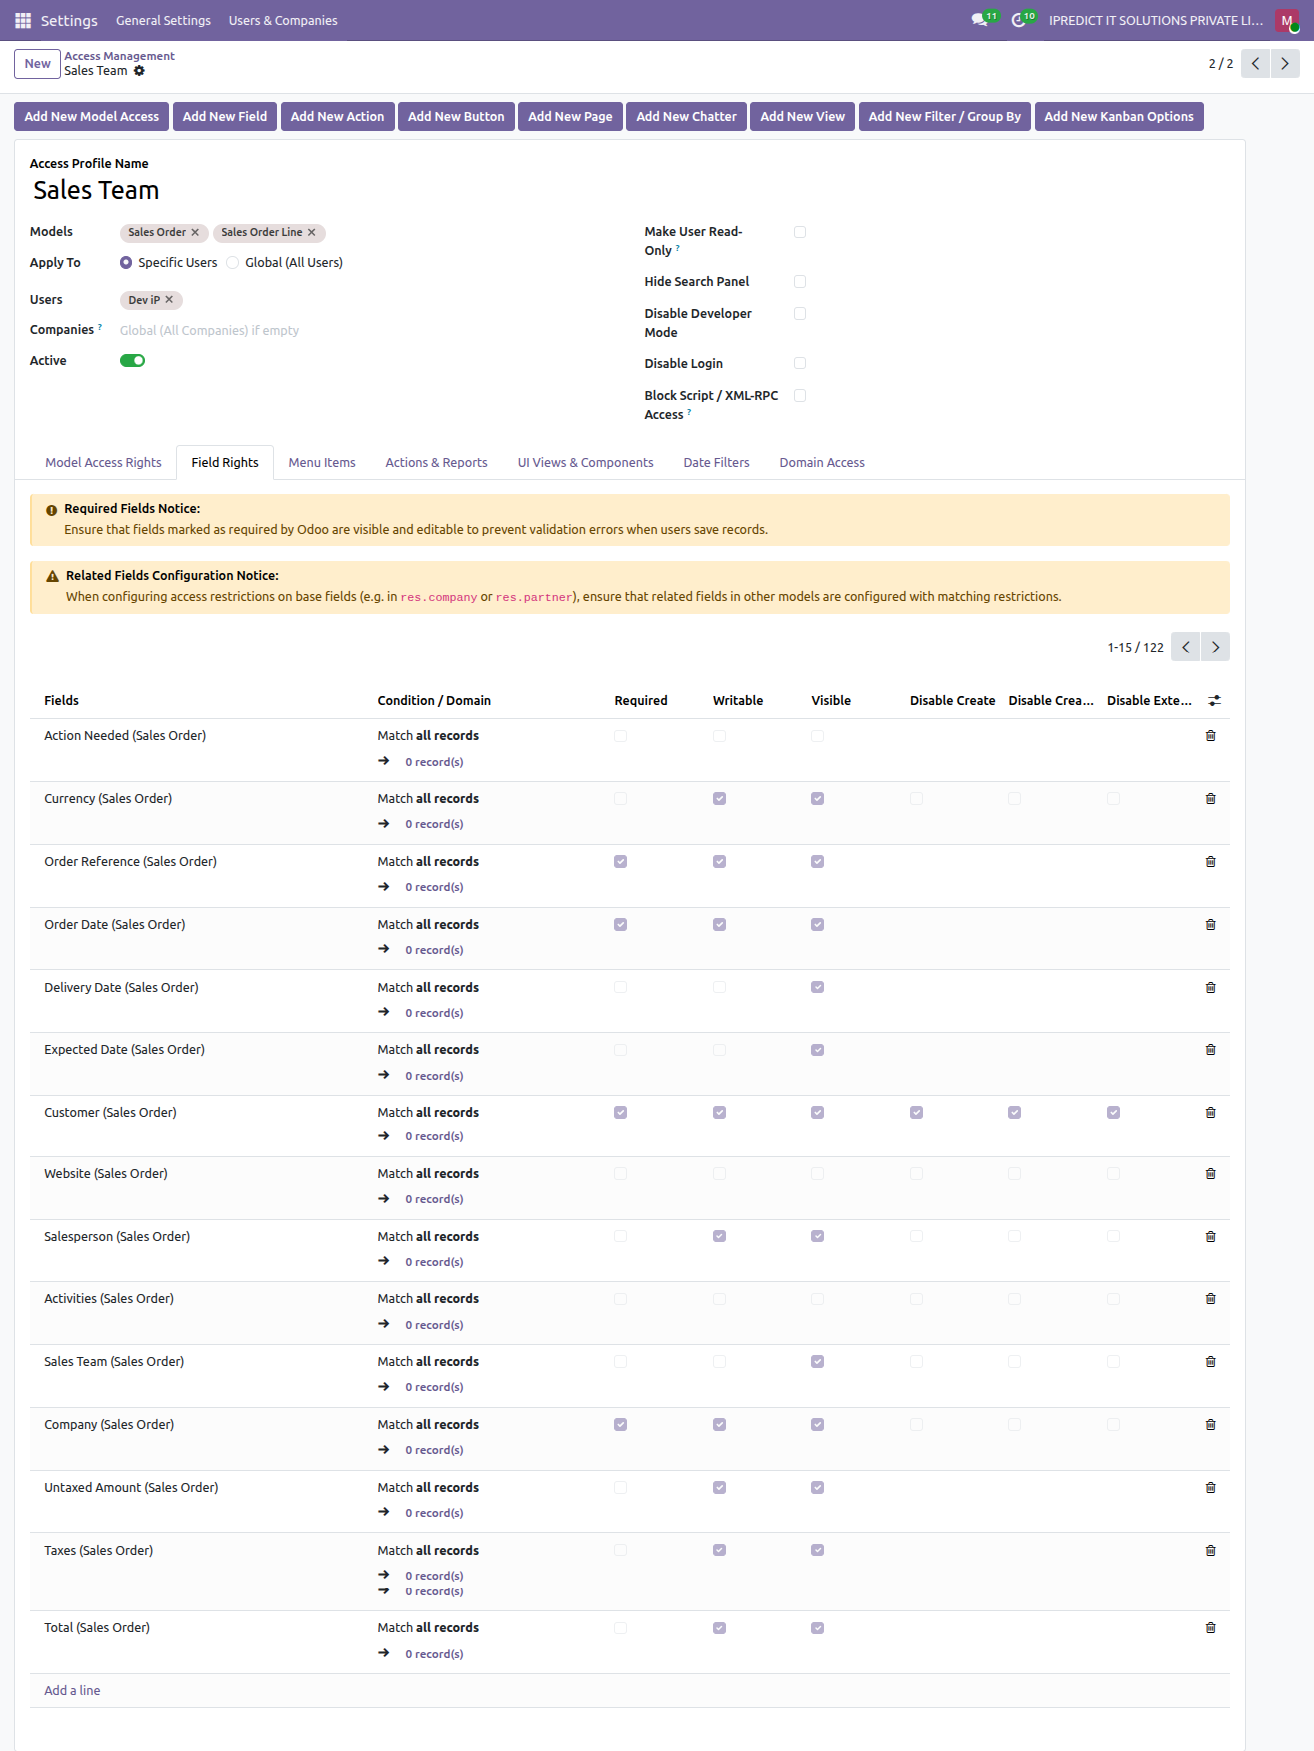The height and width of the screenshot is (1751, 1314).
Task: Toggle the Active switch
Action: (x=132, y=361)
